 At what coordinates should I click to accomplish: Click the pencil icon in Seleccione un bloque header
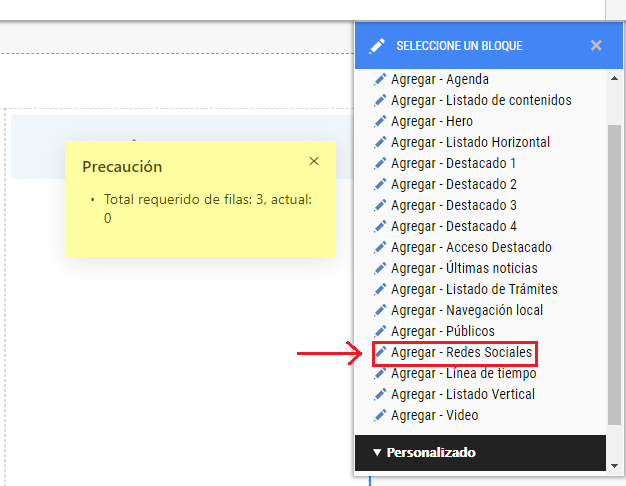pos(376,46)
